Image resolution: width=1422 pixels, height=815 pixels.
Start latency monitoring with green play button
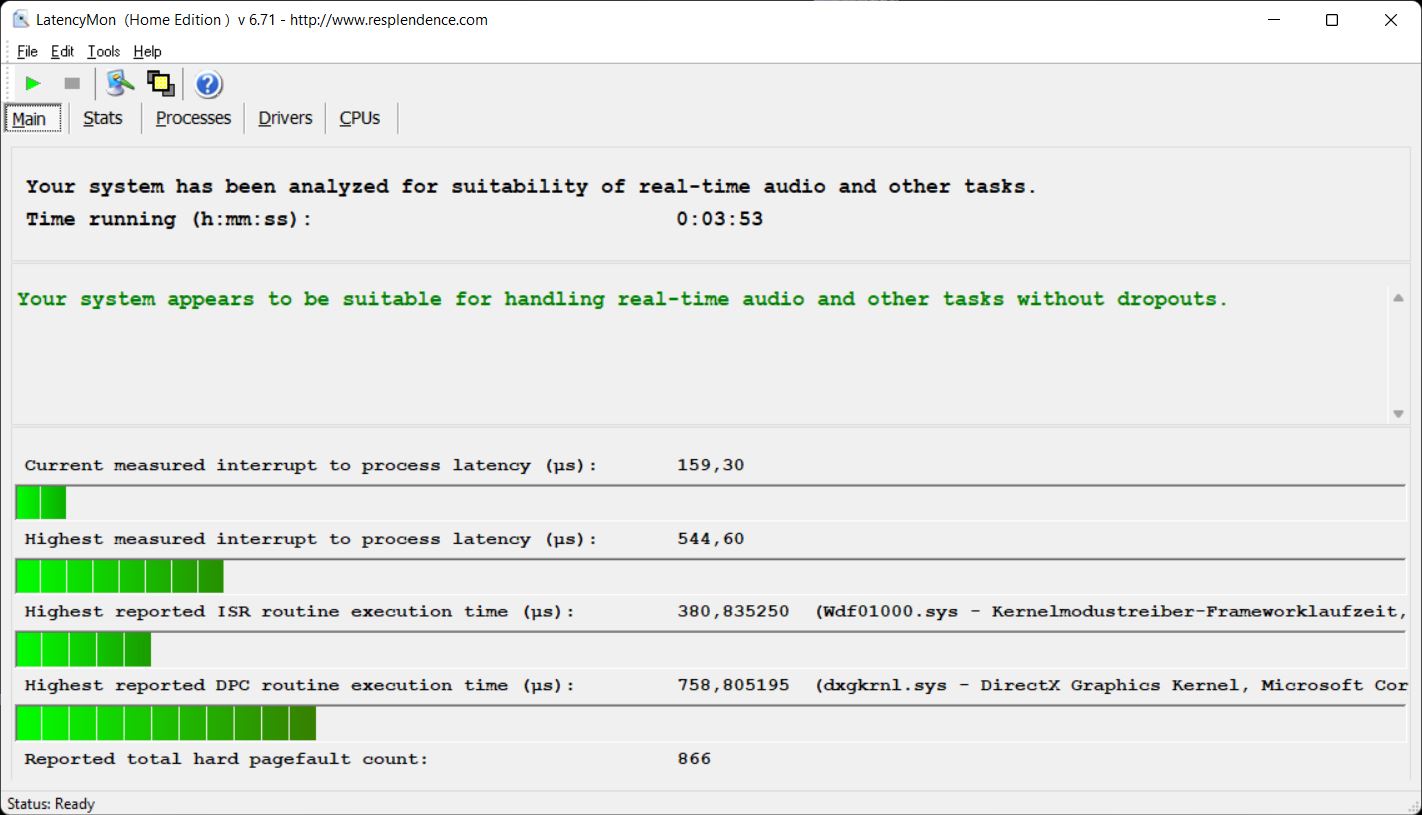point(33,84)
